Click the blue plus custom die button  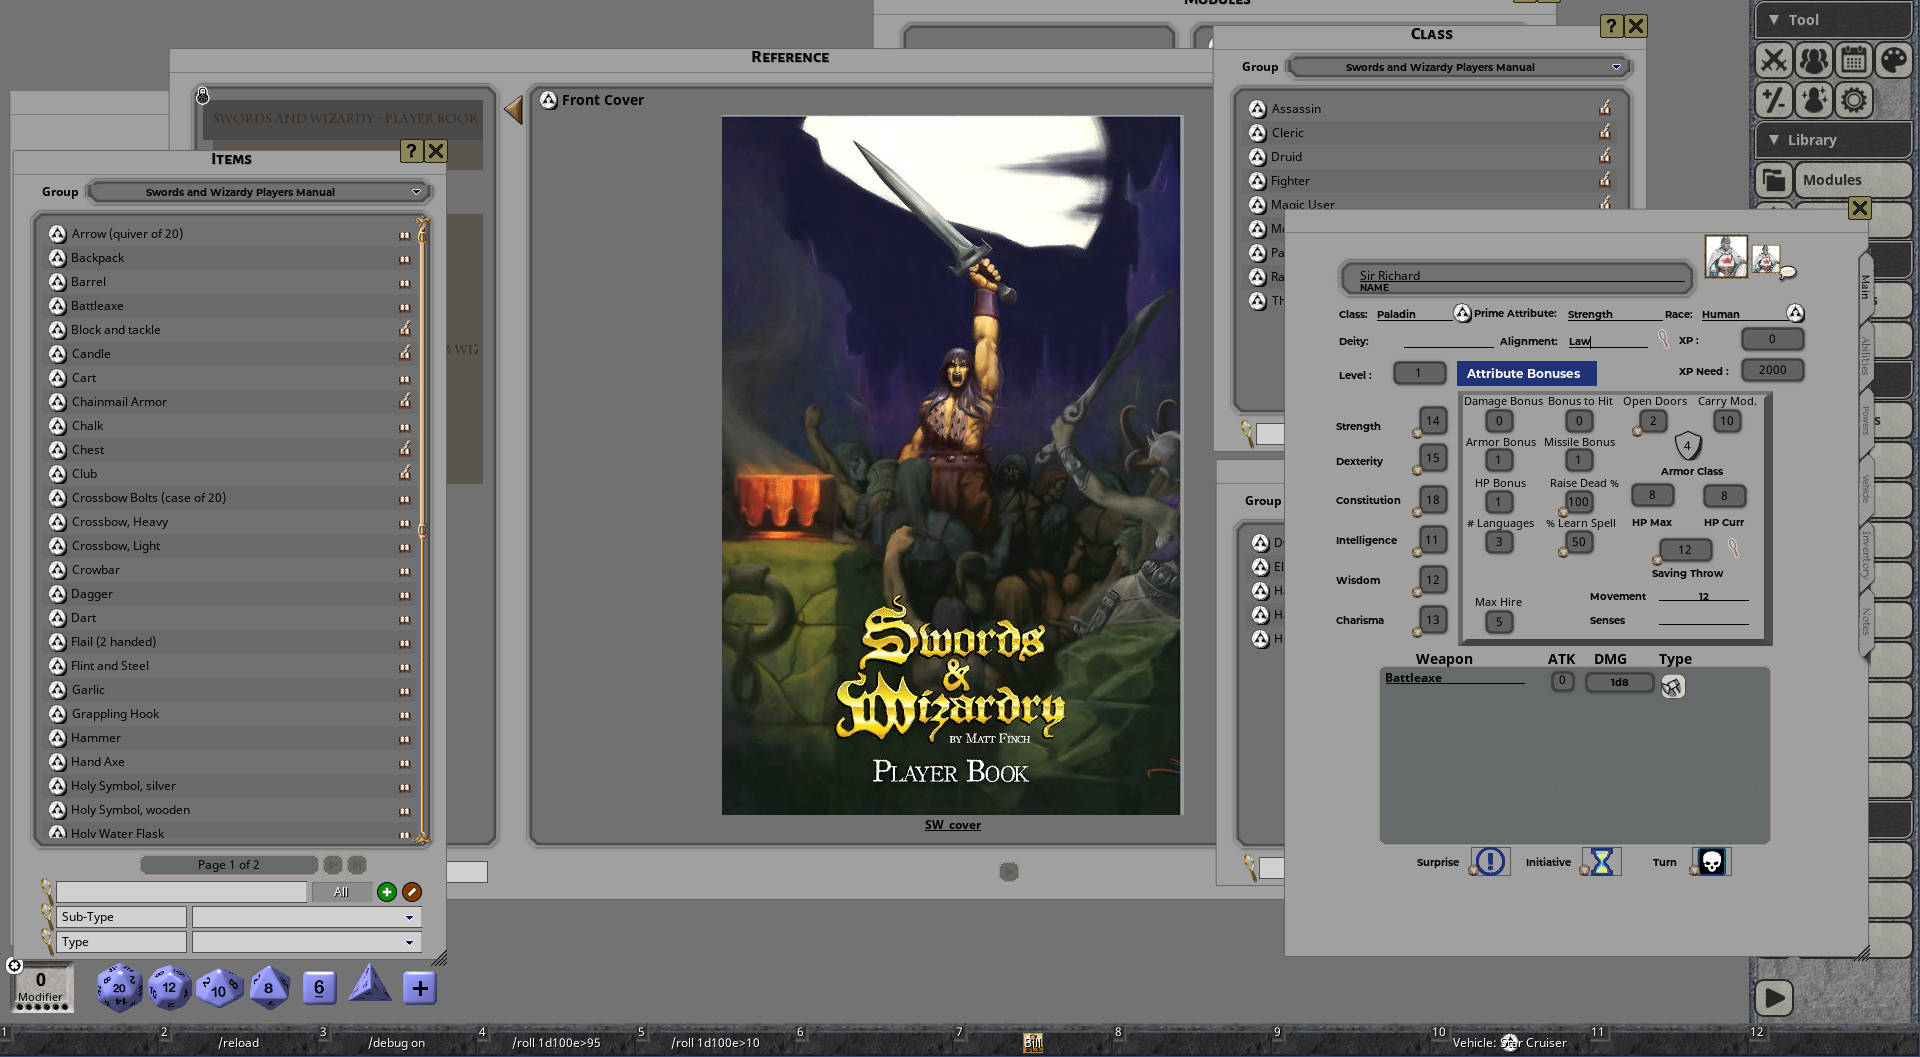pos(420,988)
